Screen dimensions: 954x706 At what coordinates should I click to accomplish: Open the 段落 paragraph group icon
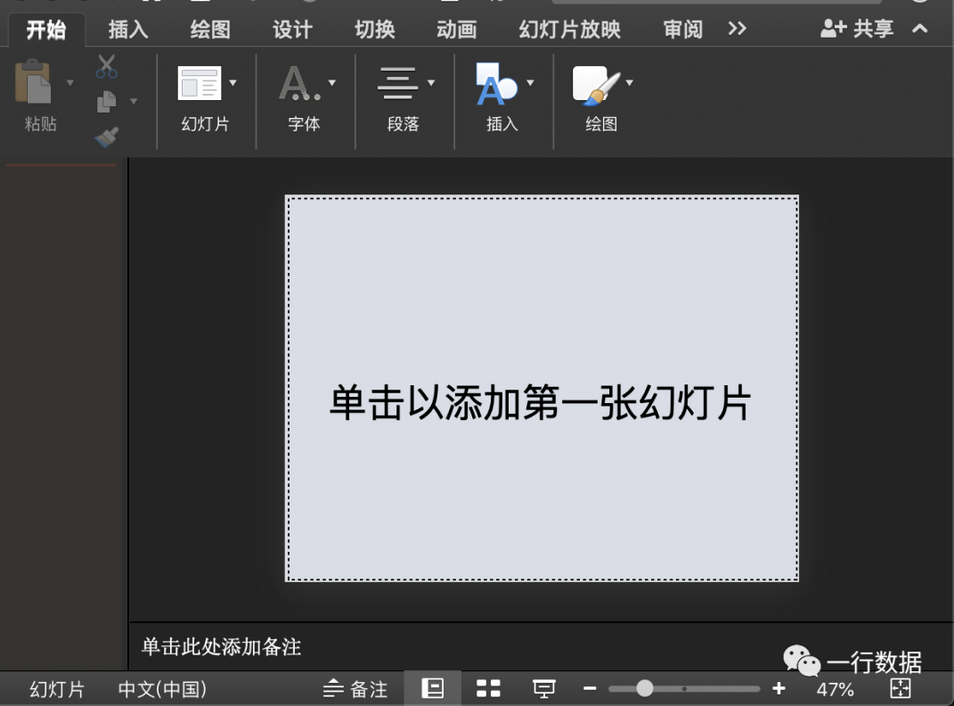tap(397, 83)
